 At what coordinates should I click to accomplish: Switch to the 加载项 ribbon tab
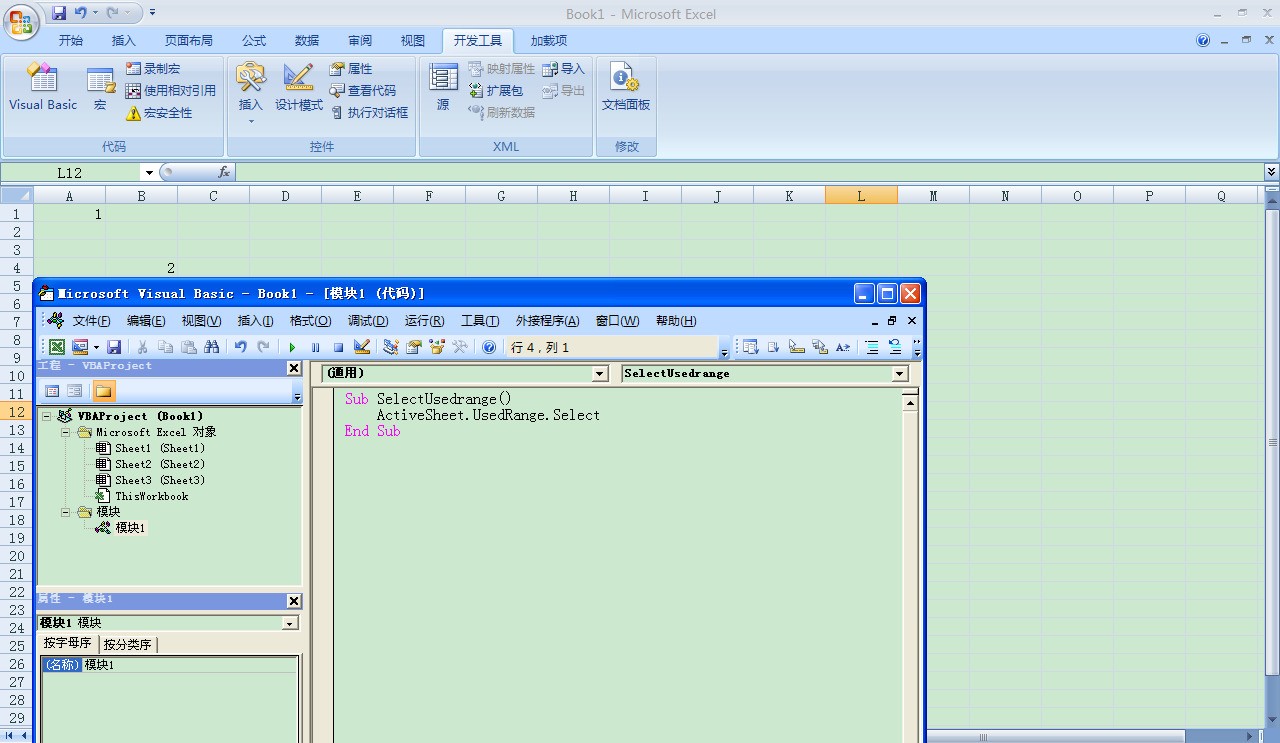point(549,41)
